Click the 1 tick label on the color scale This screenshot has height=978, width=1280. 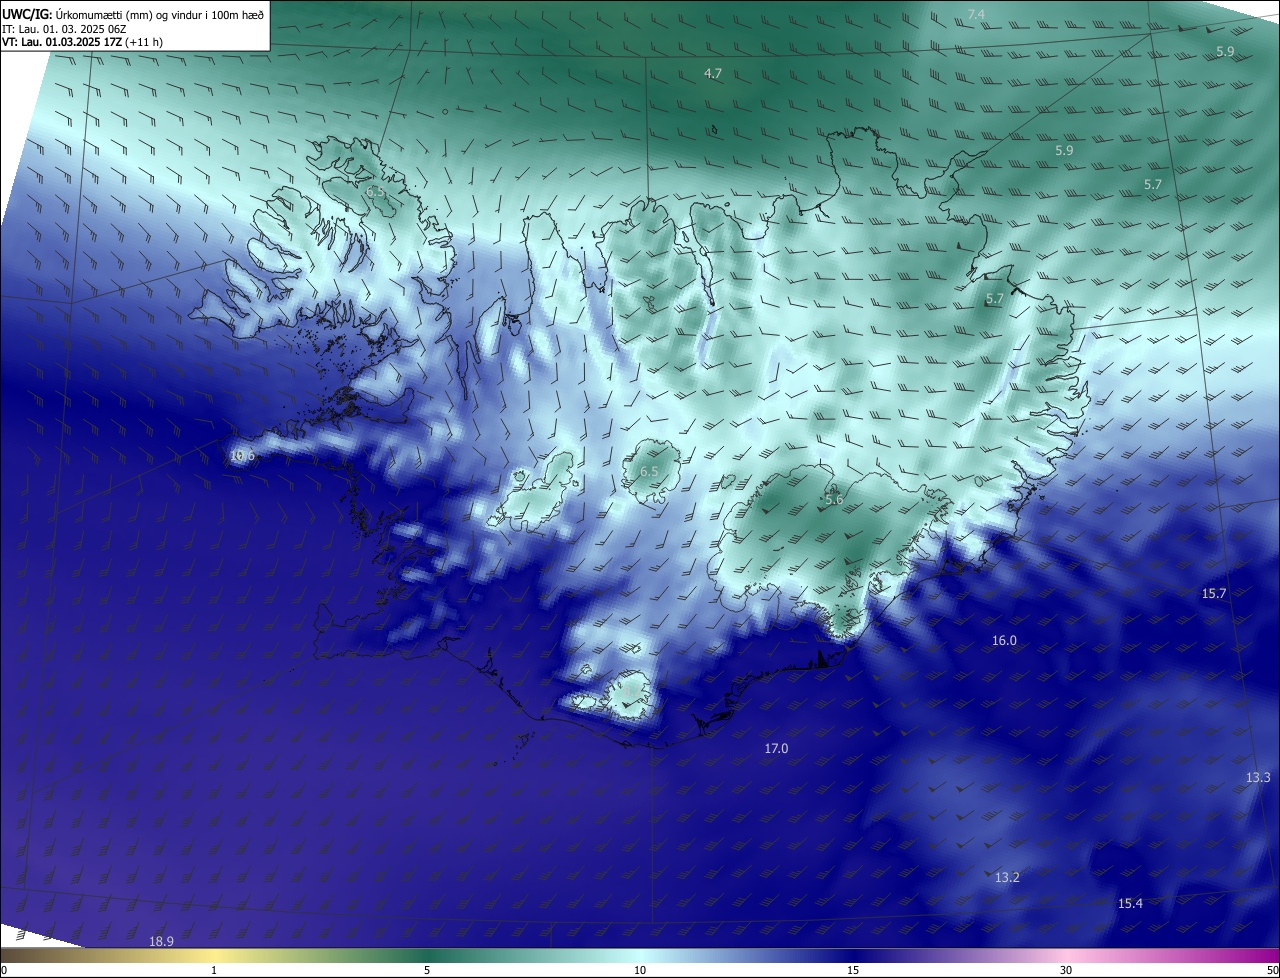(x=214, y=970)
